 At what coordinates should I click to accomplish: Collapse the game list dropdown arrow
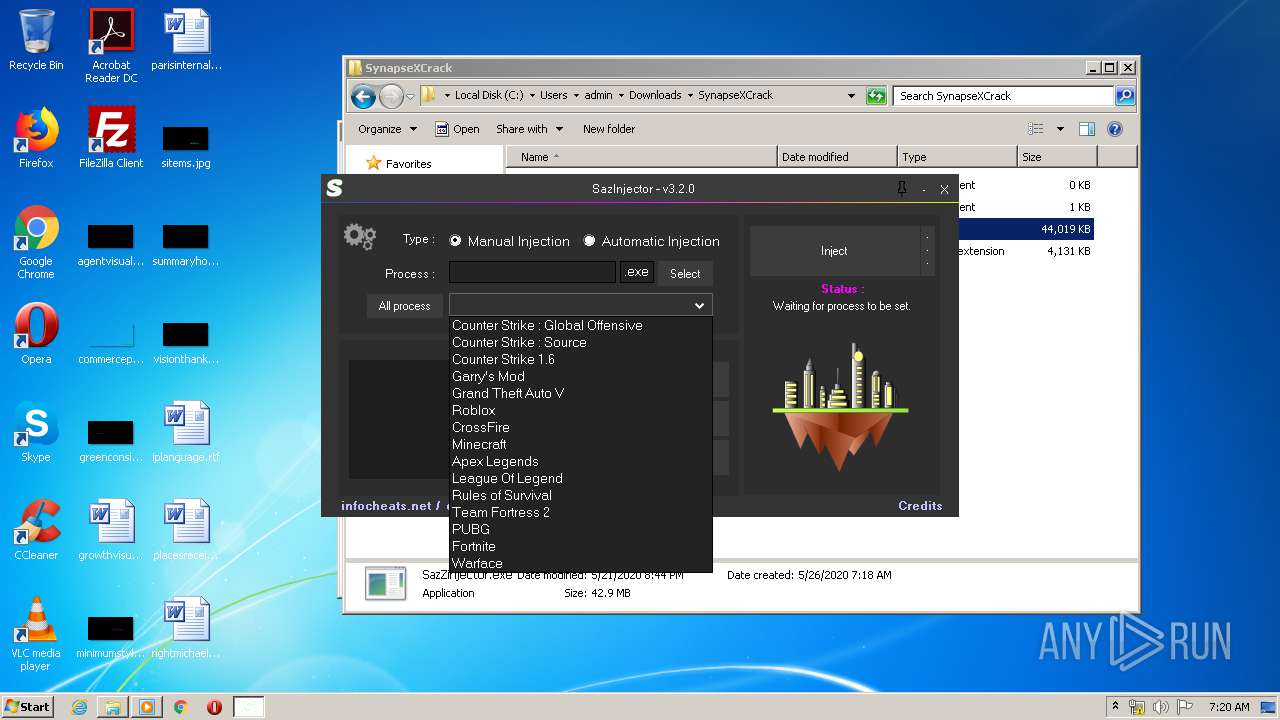tap(700, 306)
